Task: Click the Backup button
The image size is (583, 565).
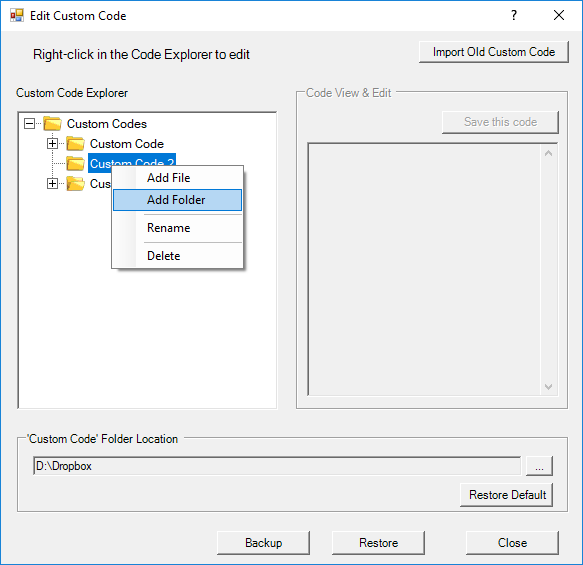Action: tap(263, 543)
